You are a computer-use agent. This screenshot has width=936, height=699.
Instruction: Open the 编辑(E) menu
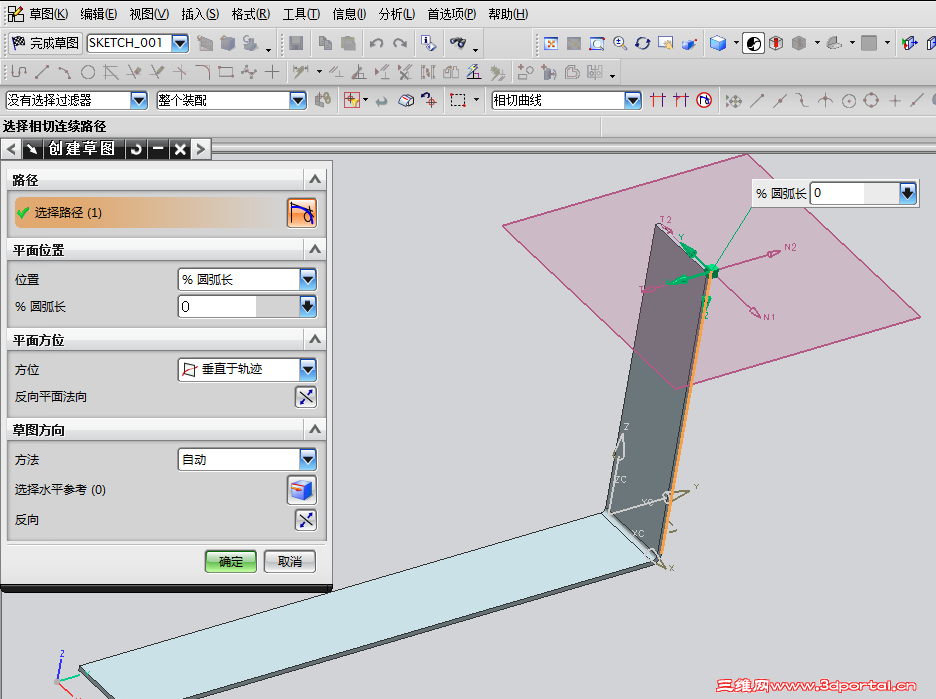(x=98, y=14)
